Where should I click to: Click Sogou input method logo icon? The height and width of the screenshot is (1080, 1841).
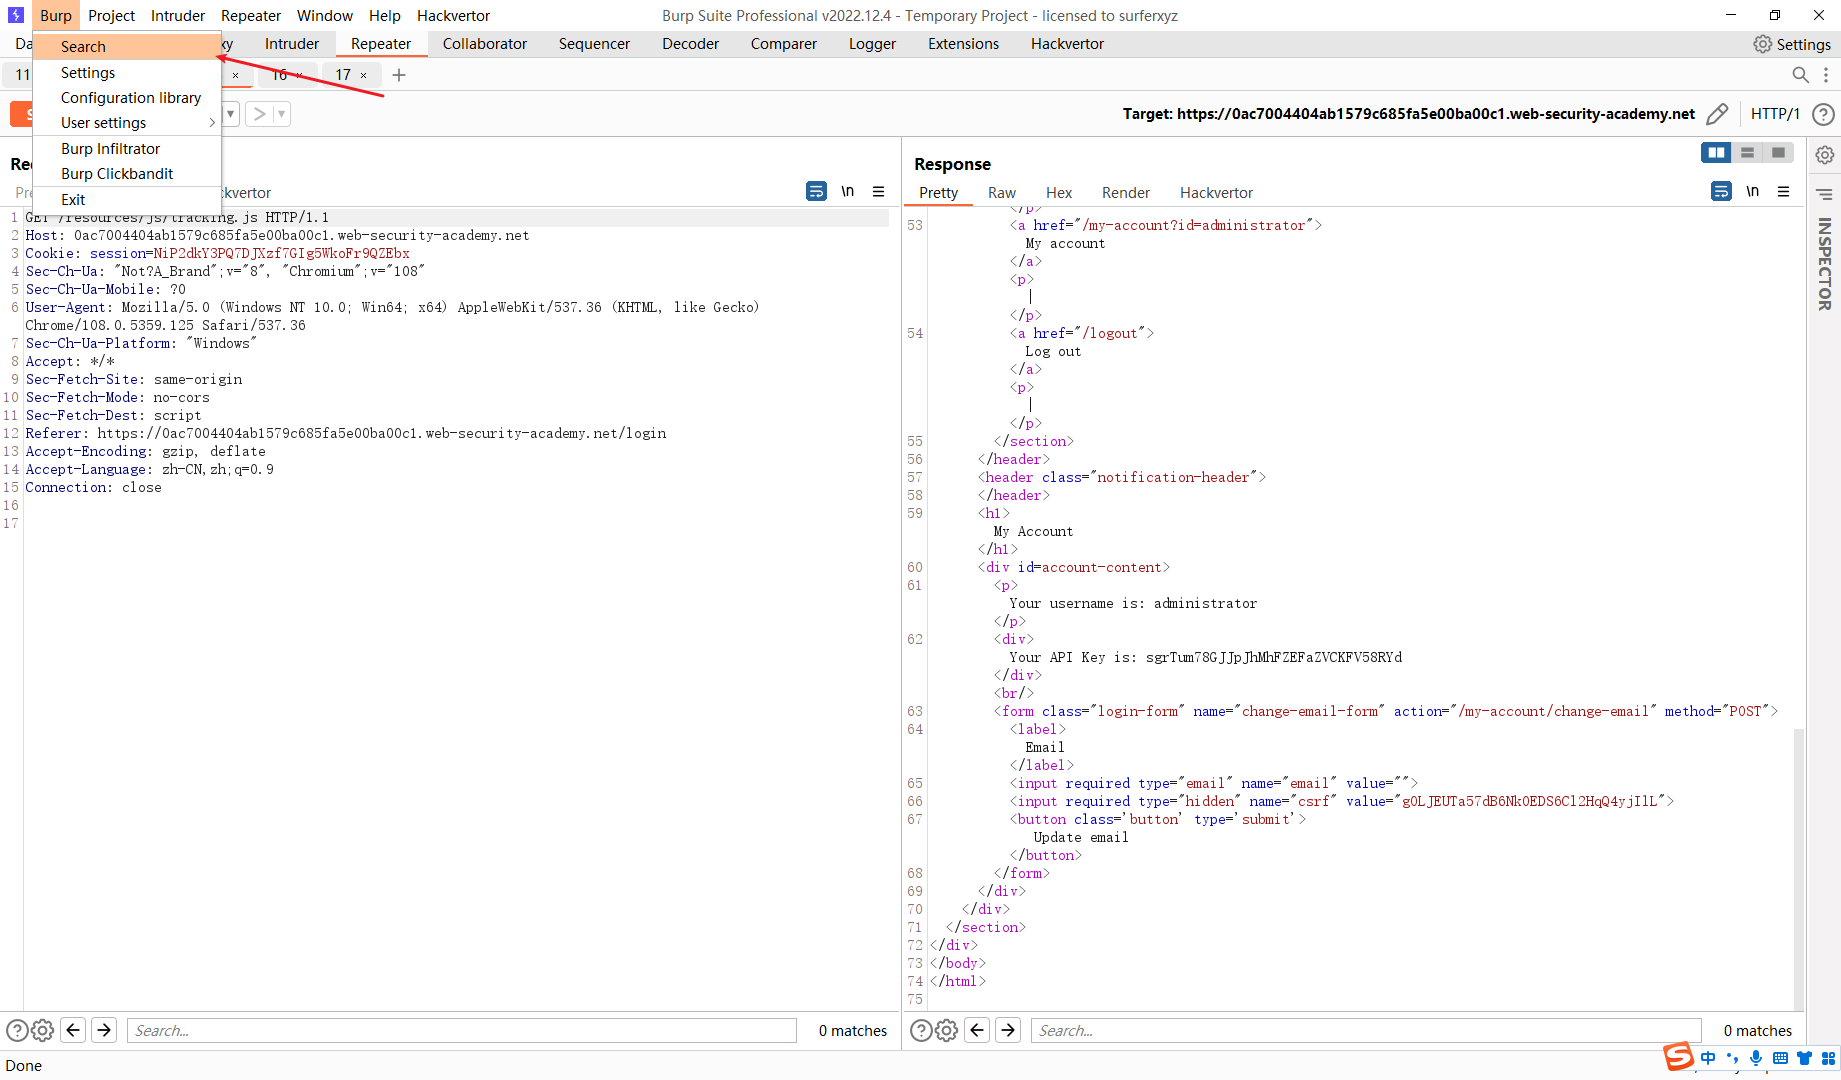click(x=1679, y=1056)
